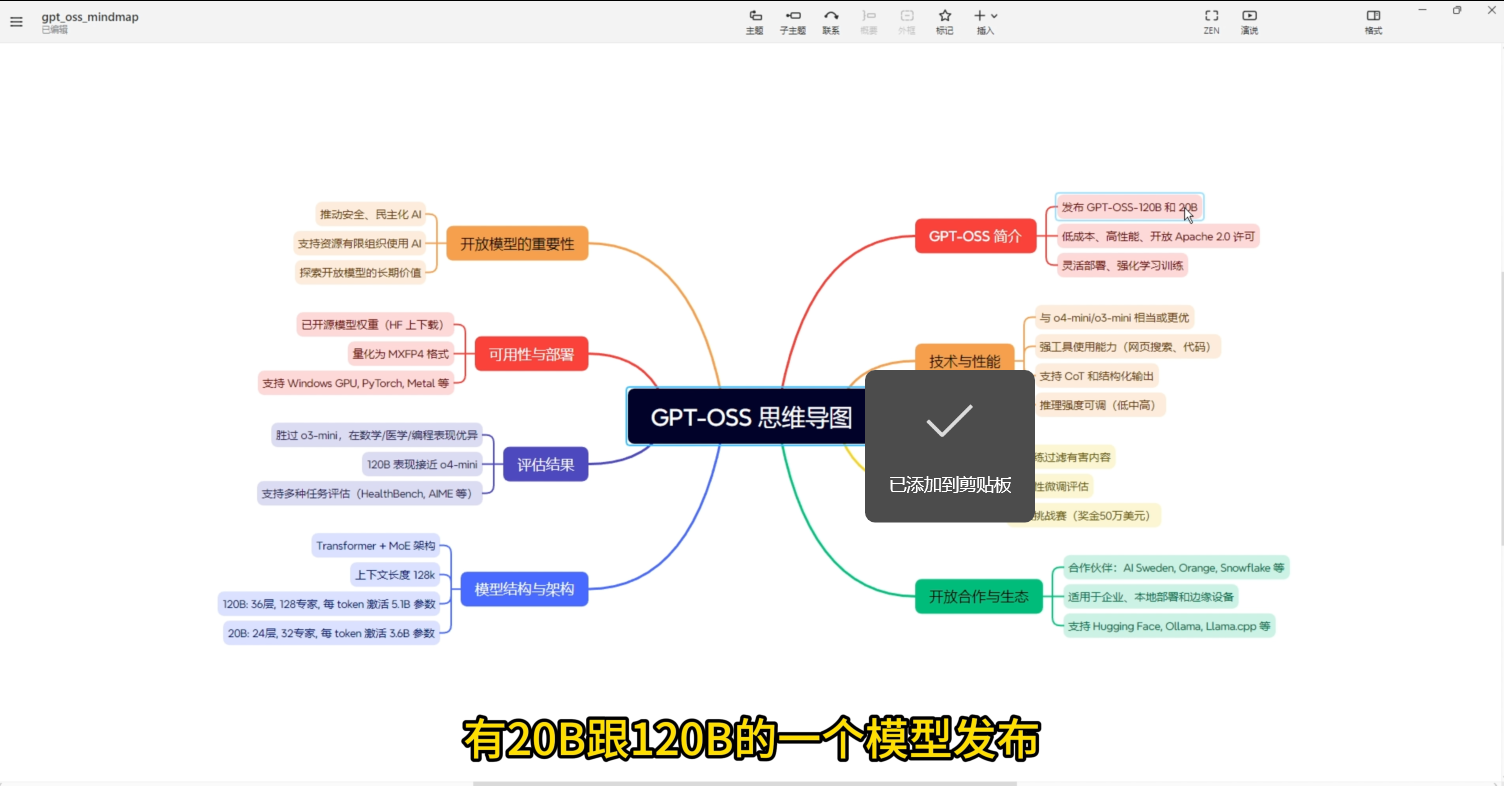Select the 模型结构与架构 branch
Image resolution: width=1504 pixels, height=786 pixels.
[x=524, y=589]
